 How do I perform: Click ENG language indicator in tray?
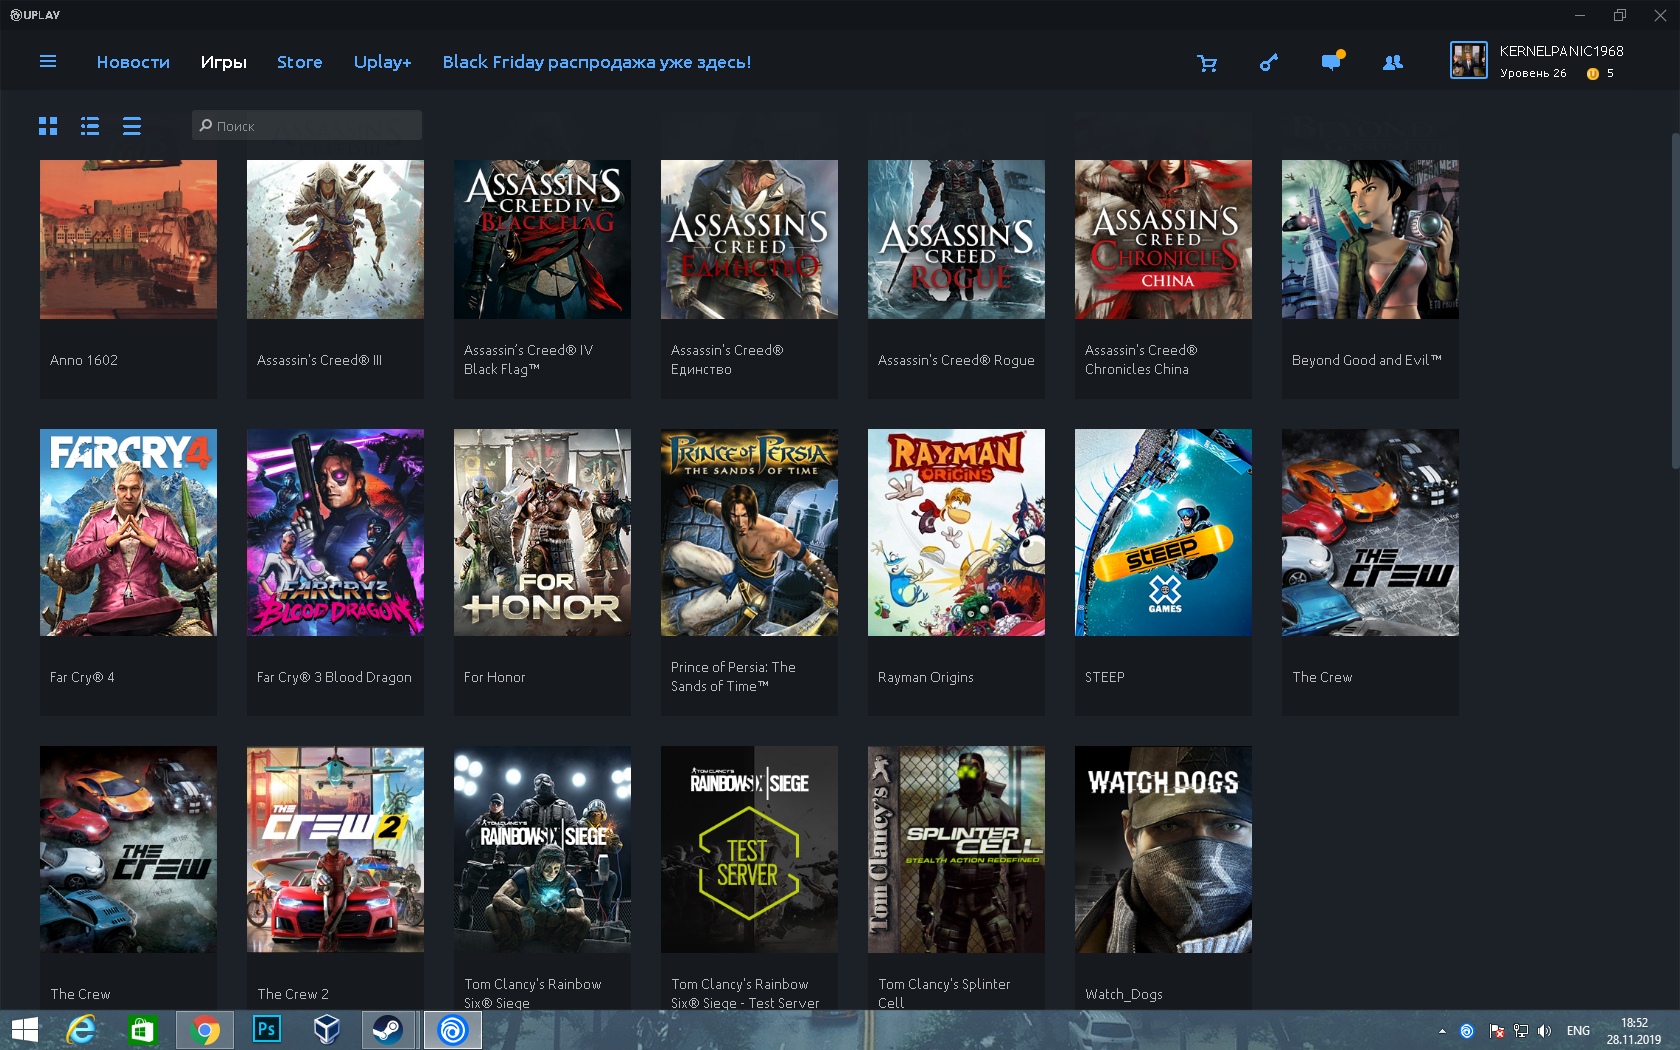pyautogui.click(x=1578, y=1031)
